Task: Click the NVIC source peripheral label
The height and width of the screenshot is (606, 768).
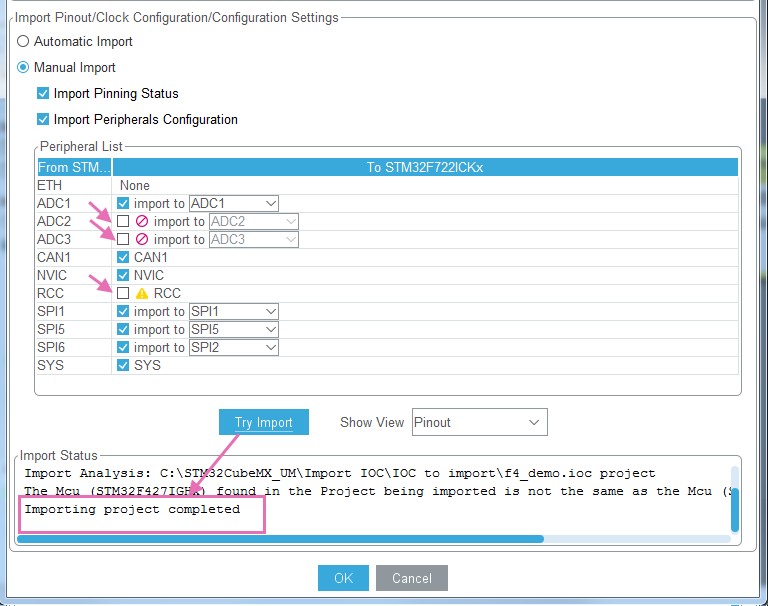Action: 51,275
